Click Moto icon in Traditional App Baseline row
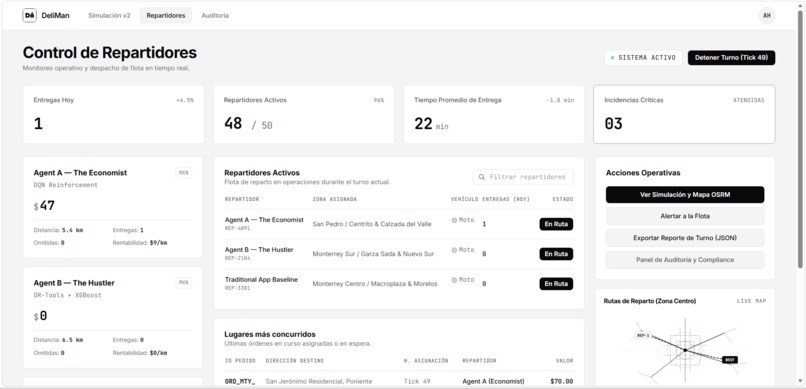This screenshot has width=806, height=389. pos(454,280)
